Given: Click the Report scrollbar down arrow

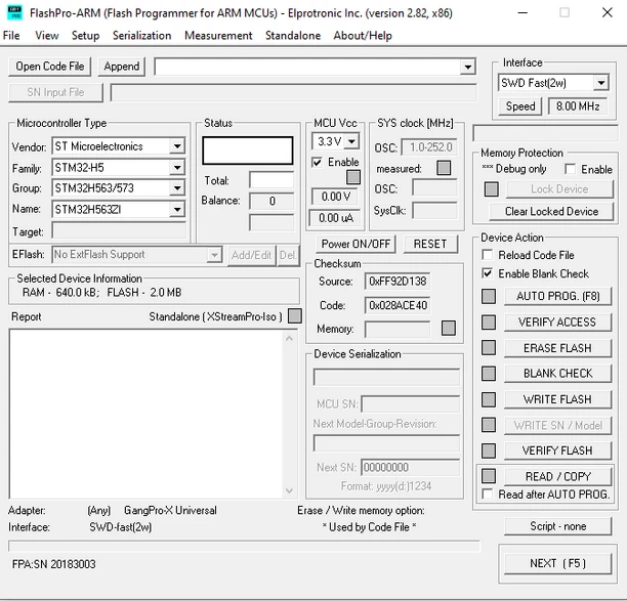Looking at the screenshot, I should (290, 491).
